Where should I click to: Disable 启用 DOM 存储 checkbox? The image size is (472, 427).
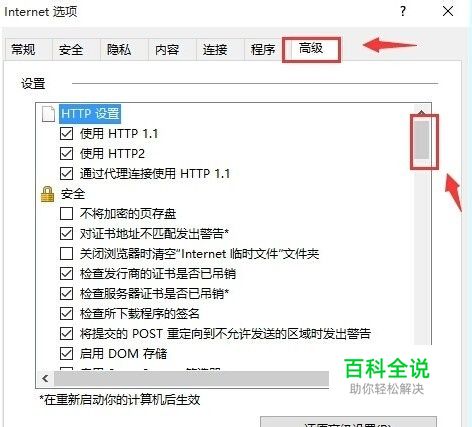click(66, 354)
